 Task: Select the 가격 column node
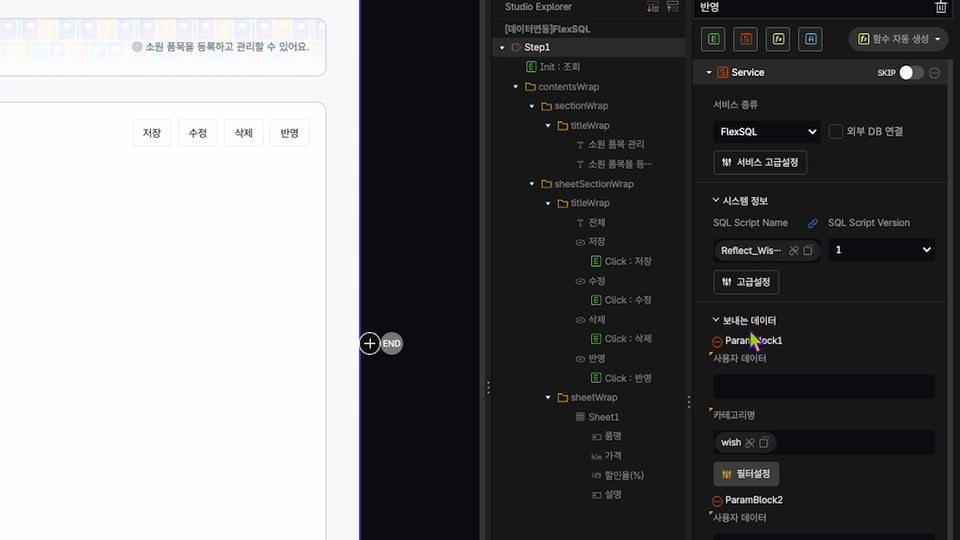point(607,456)
